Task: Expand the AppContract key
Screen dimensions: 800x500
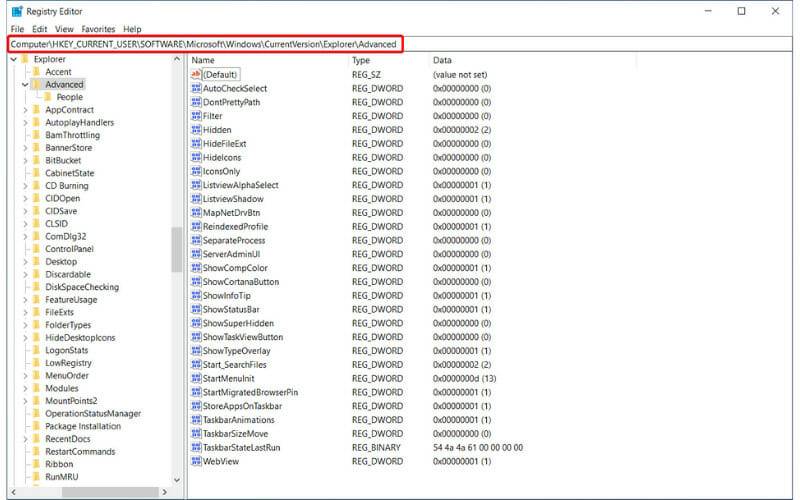Action: point(25,110)
